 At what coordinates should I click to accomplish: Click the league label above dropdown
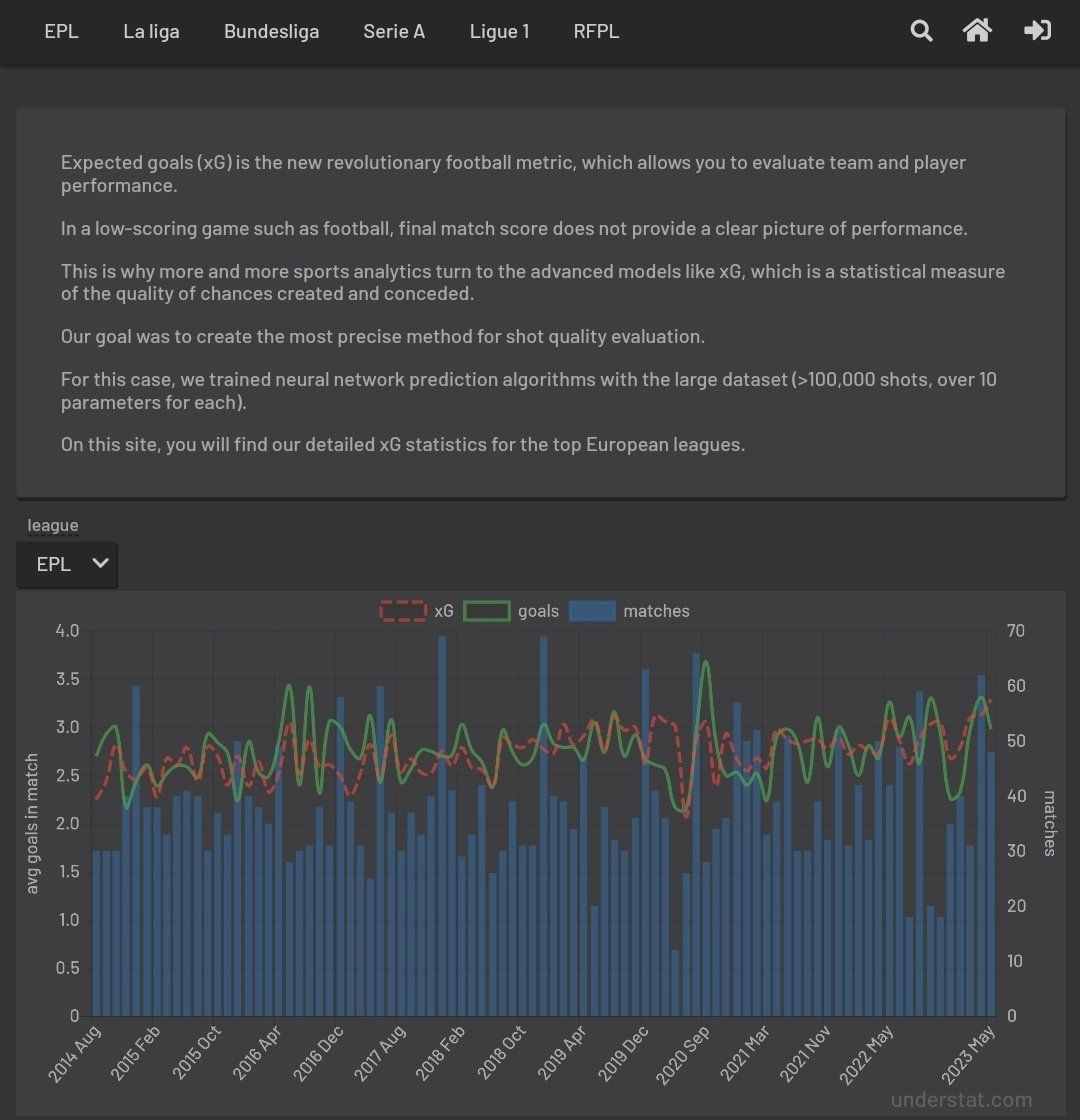coord(53,526)
